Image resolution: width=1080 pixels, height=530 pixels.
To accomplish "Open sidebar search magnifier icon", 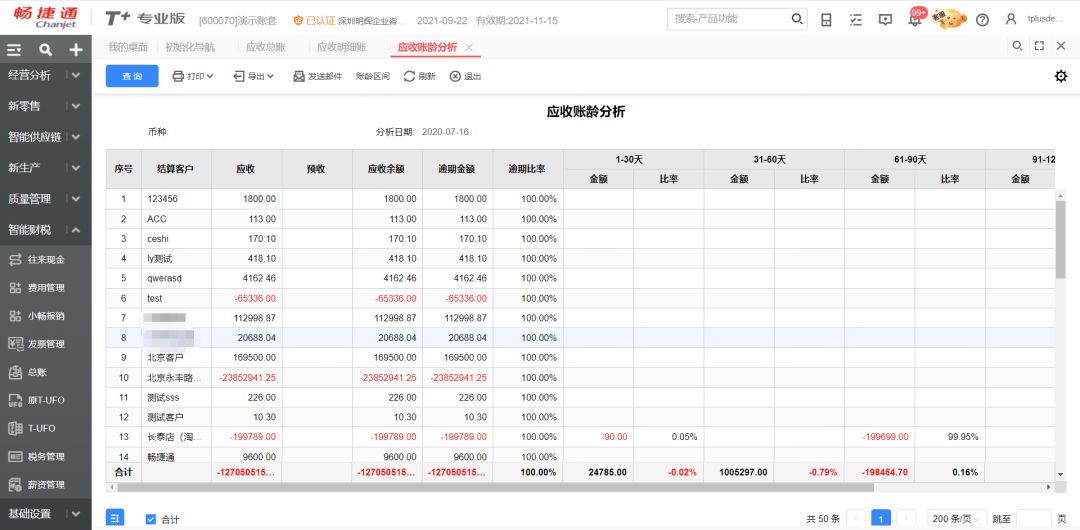I will pos(45,50).
